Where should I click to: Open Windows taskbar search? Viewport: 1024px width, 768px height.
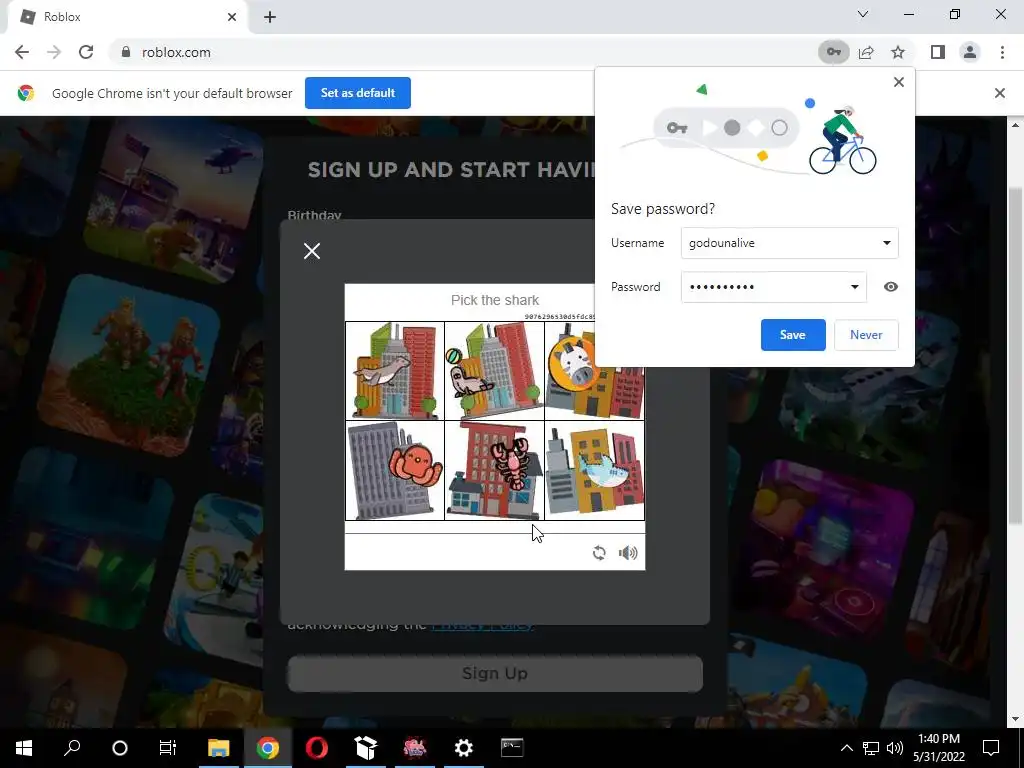pos(72,748)
